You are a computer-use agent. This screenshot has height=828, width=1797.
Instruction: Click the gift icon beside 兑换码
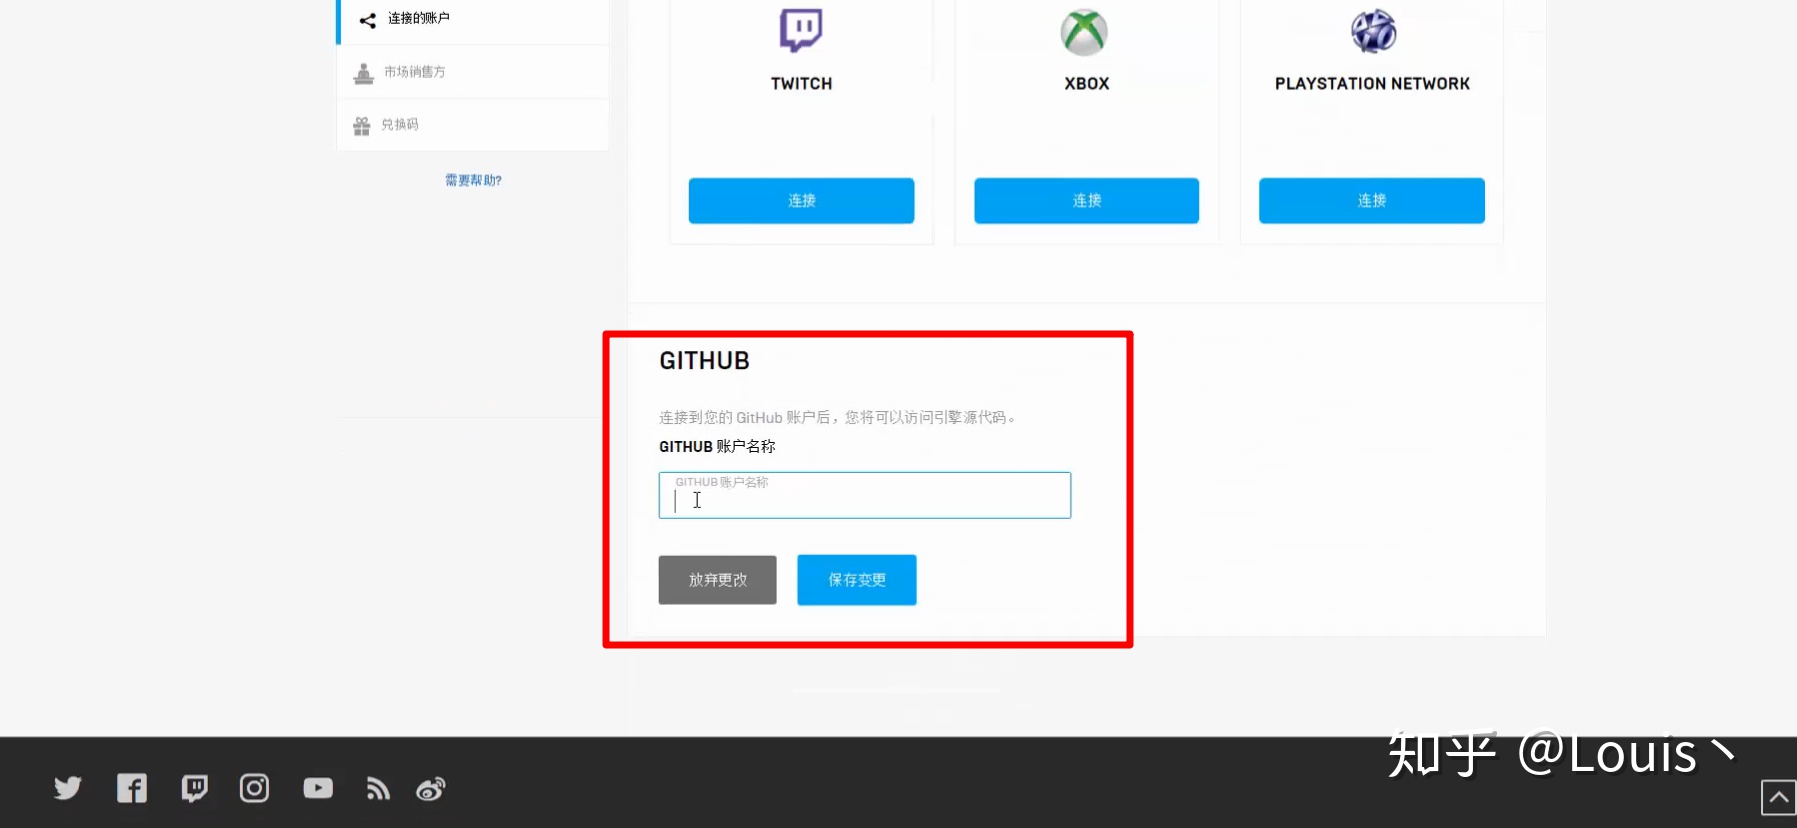(x=362, y=126)
